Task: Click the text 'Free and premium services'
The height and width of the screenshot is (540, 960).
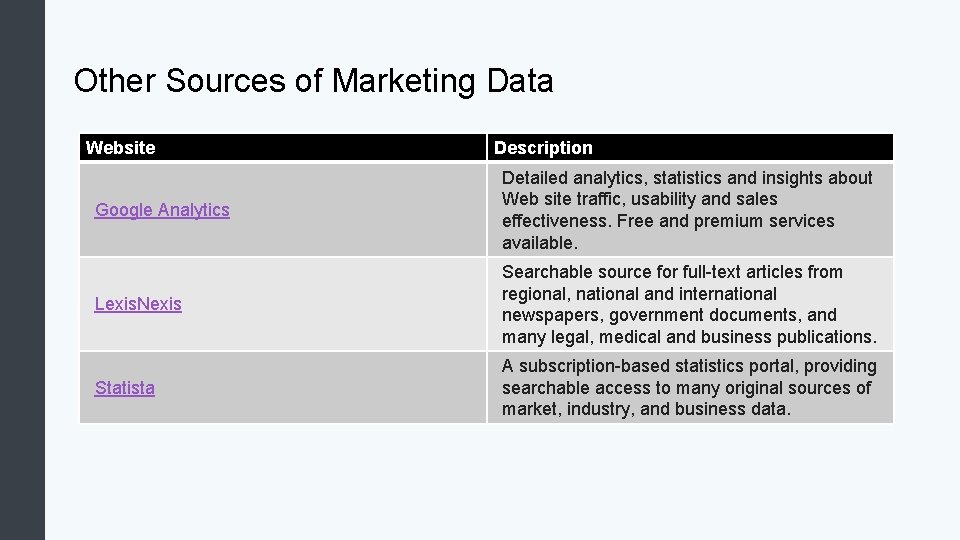Action: (726, 221)
